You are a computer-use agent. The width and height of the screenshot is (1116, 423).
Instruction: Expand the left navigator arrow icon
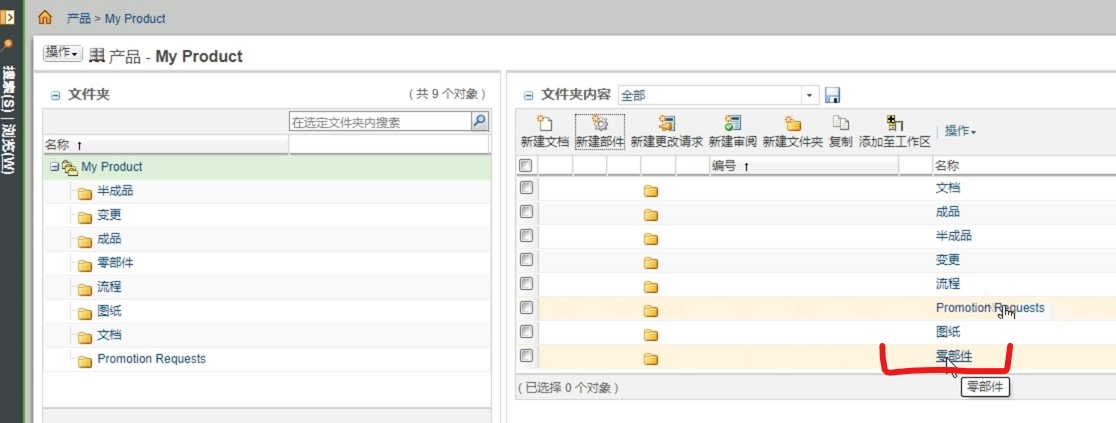click(x=8, y=16)
